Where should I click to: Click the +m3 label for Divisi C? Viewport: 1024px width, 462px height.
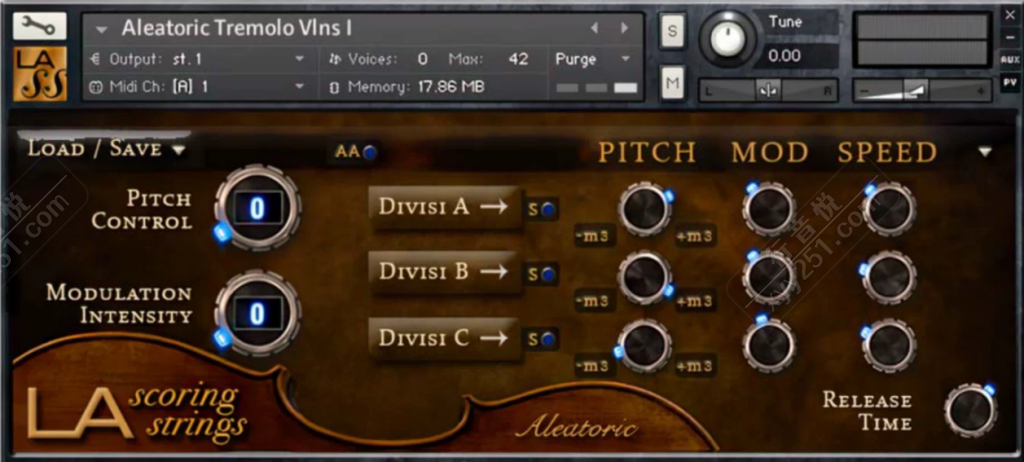pyautogui.click(x=696, y=366)
